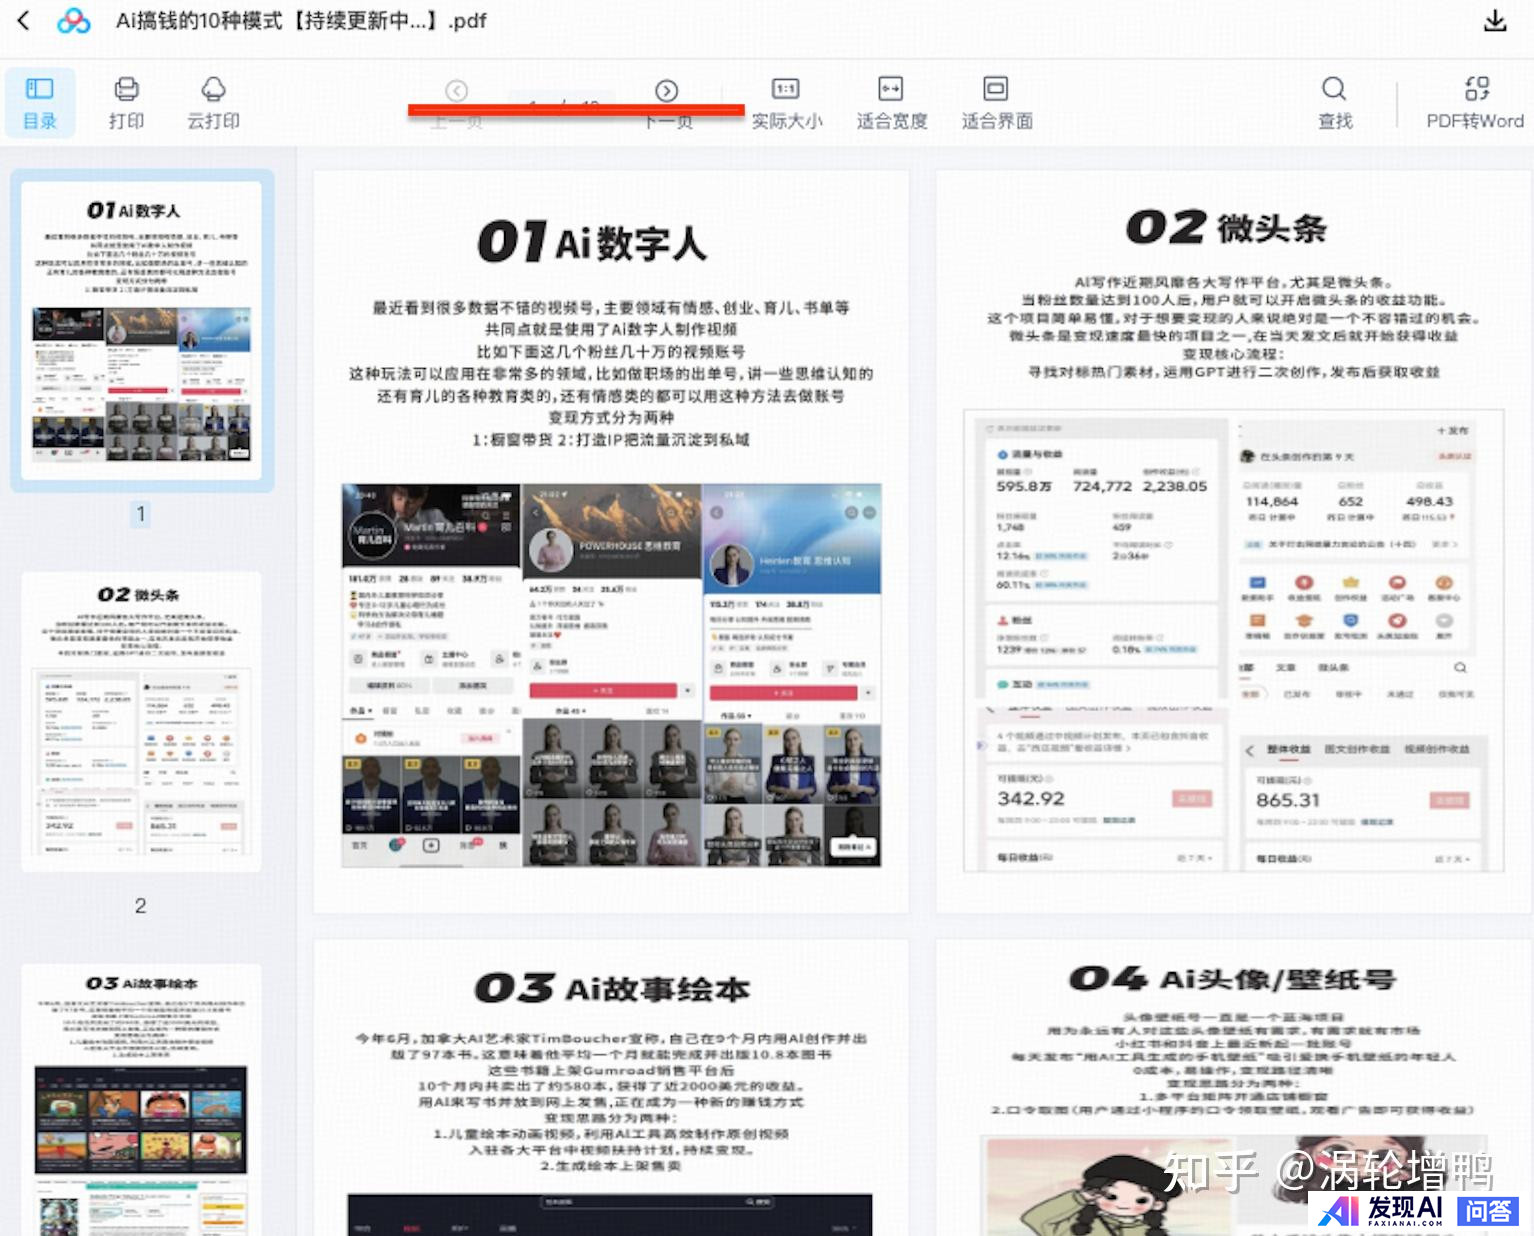Click the 01 Ai数字人 page in main view
Image resolution: width=1534 pixels, height=1236 pixels.
[611, 541]
